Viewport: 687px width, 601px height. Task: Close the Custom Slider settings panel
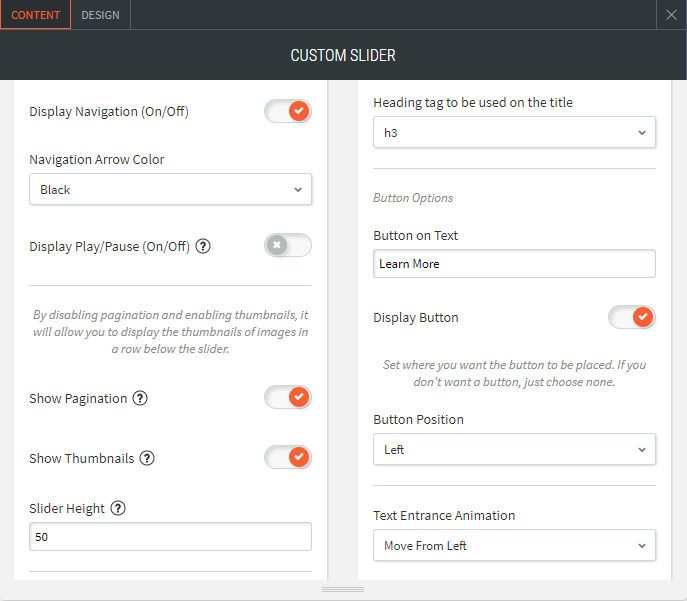coord(672,15)
